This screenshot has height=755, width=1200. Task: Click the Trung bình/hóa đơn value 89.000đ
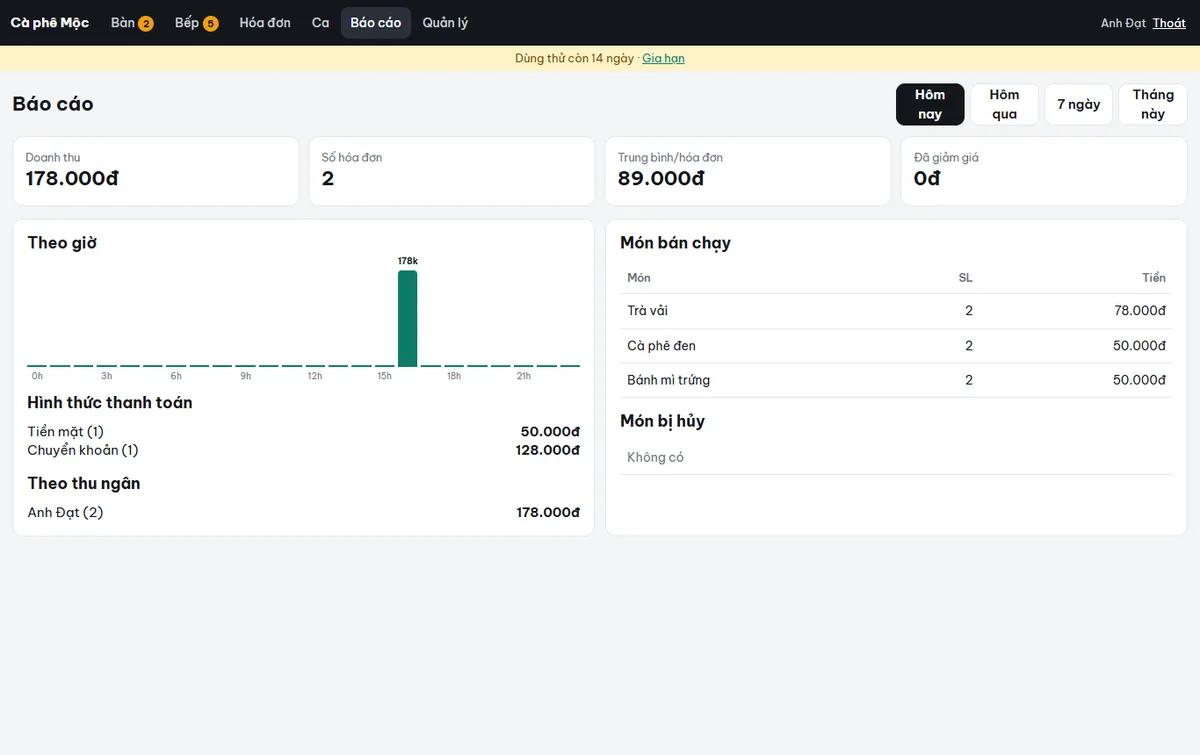tap(661, 179)
